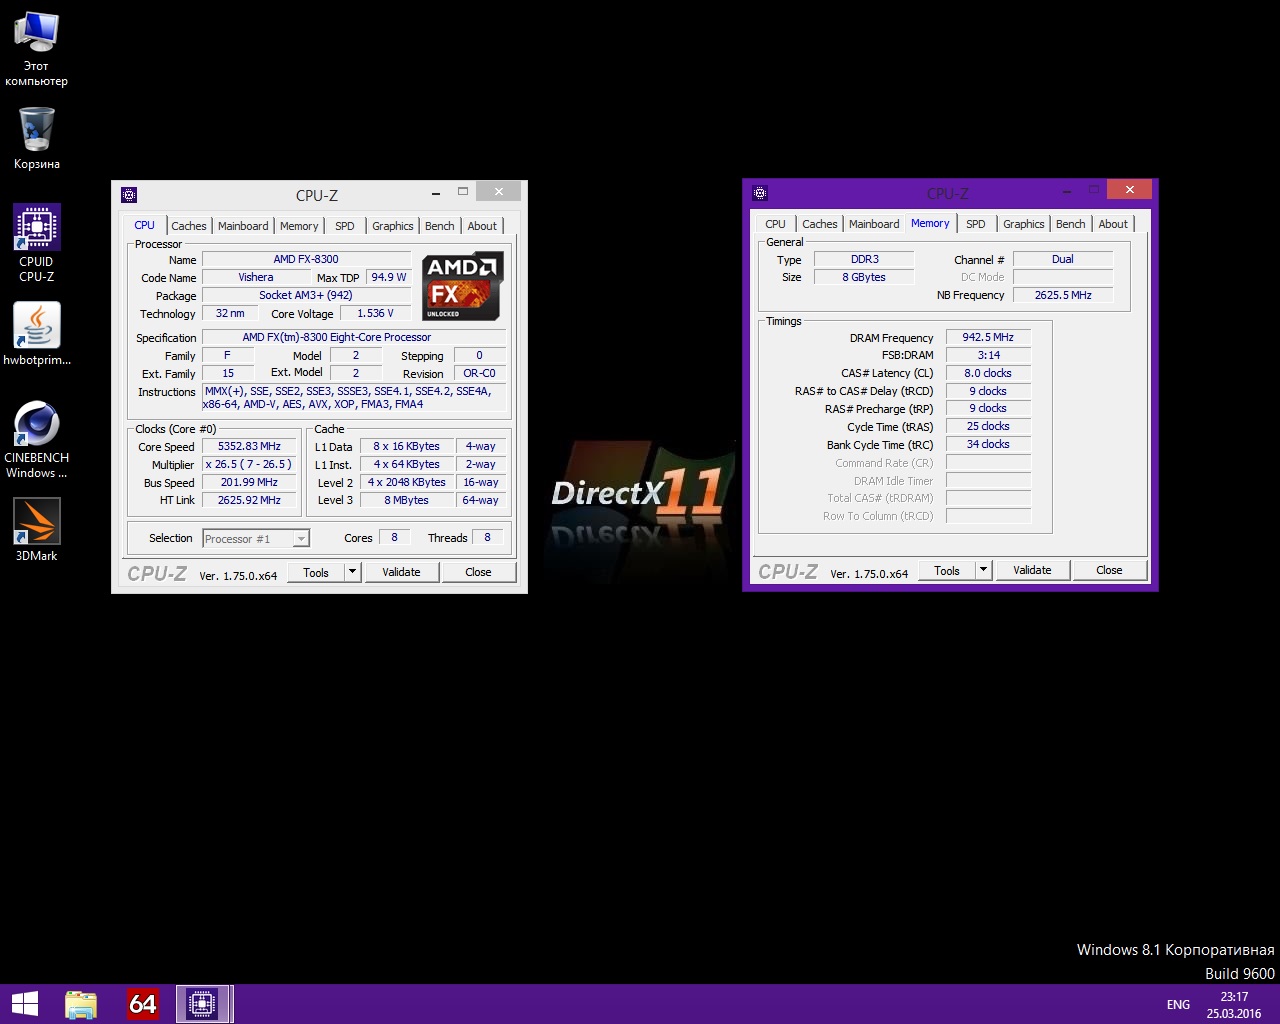Open About tab in the Memory CPU-Z window

point(1113,224)
